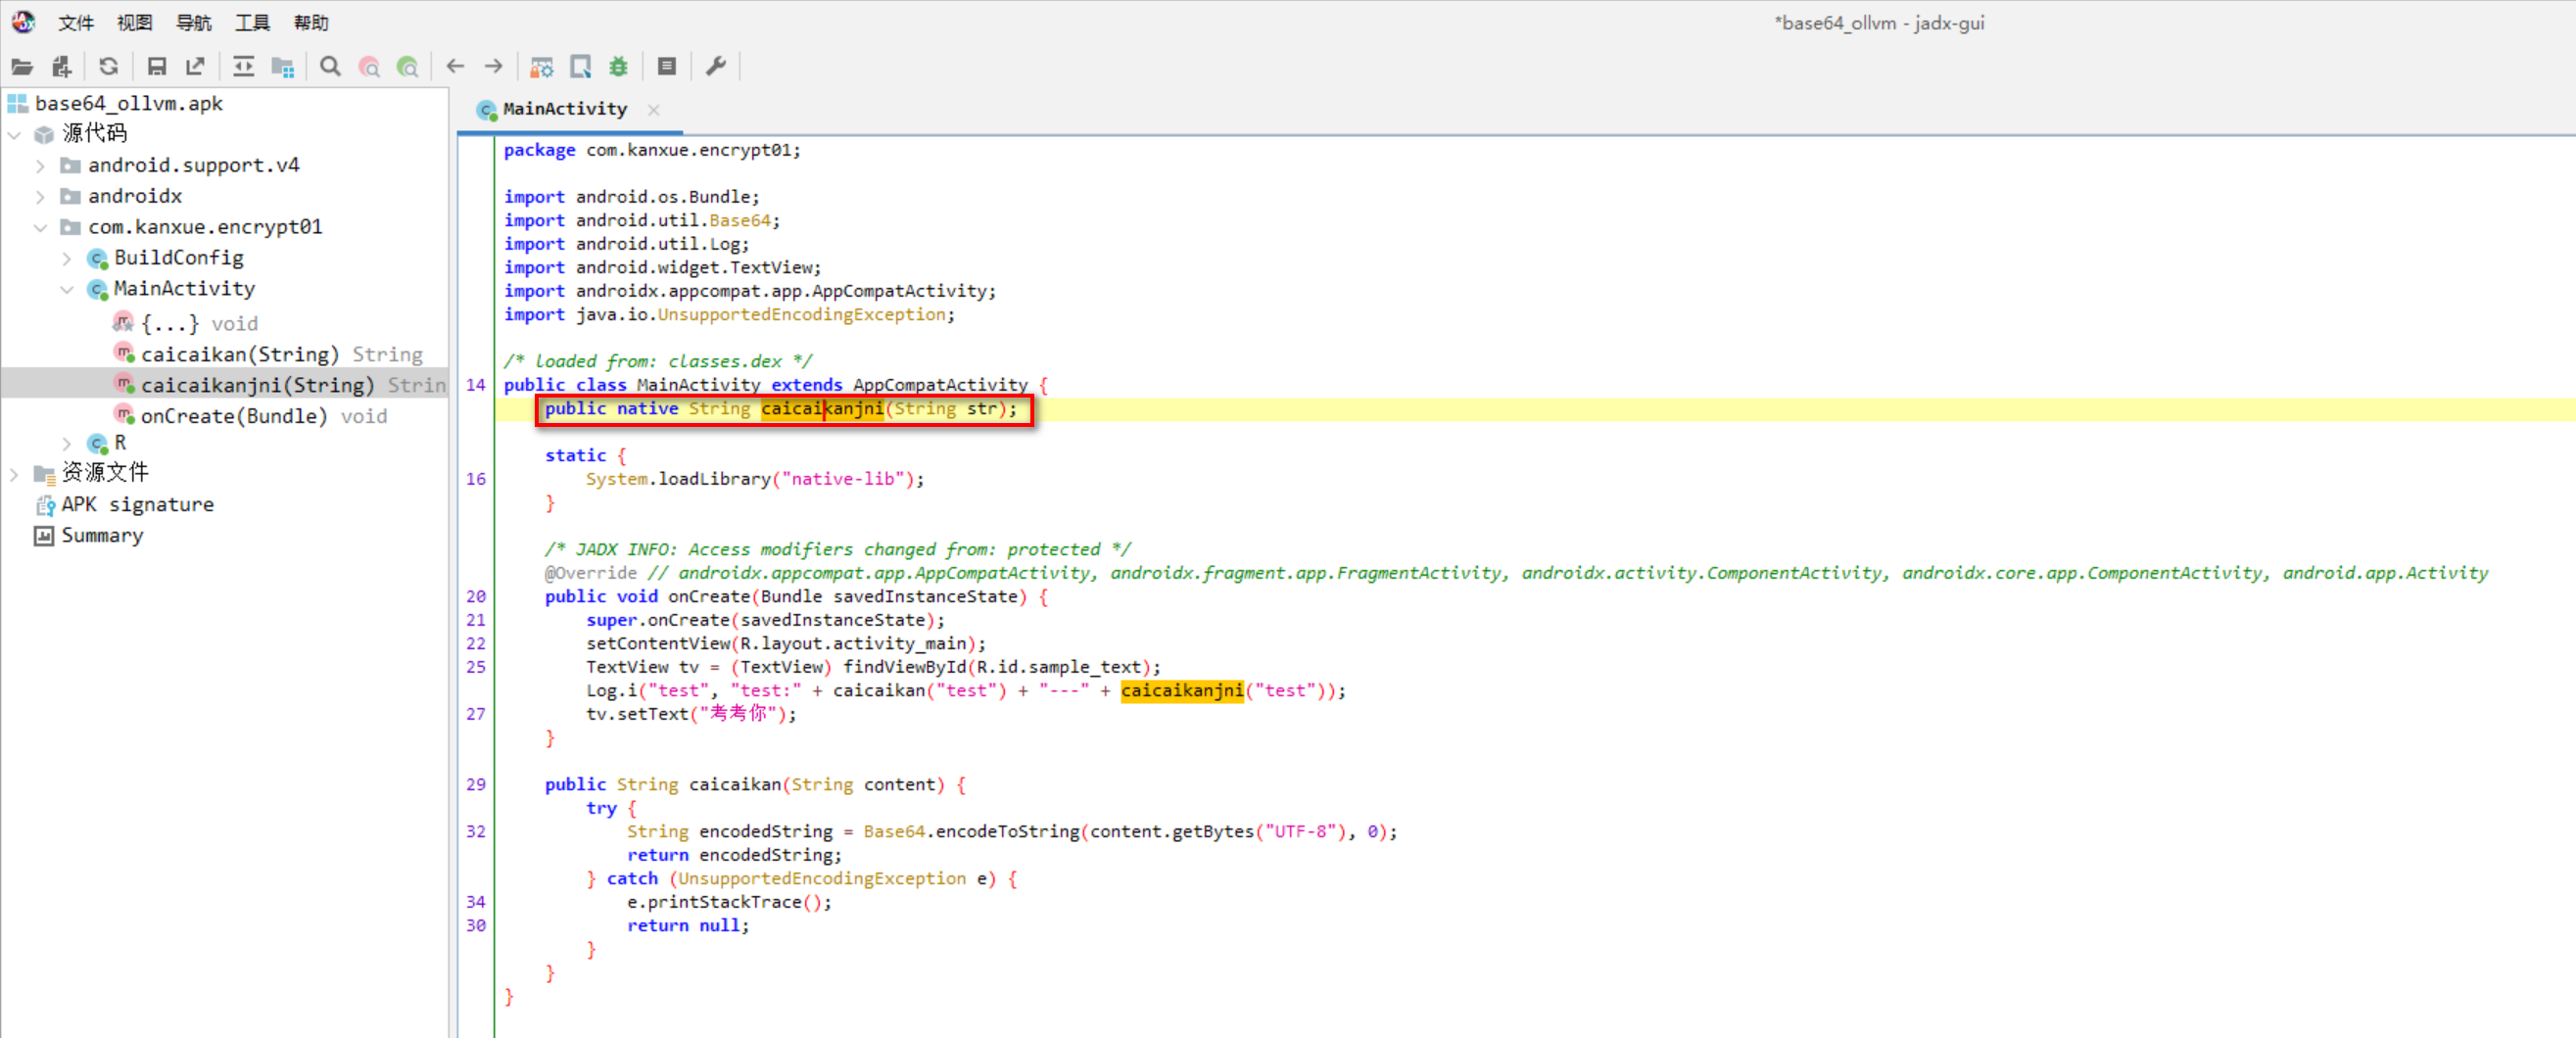Open text search magnifier icon

tap(330, 67)
